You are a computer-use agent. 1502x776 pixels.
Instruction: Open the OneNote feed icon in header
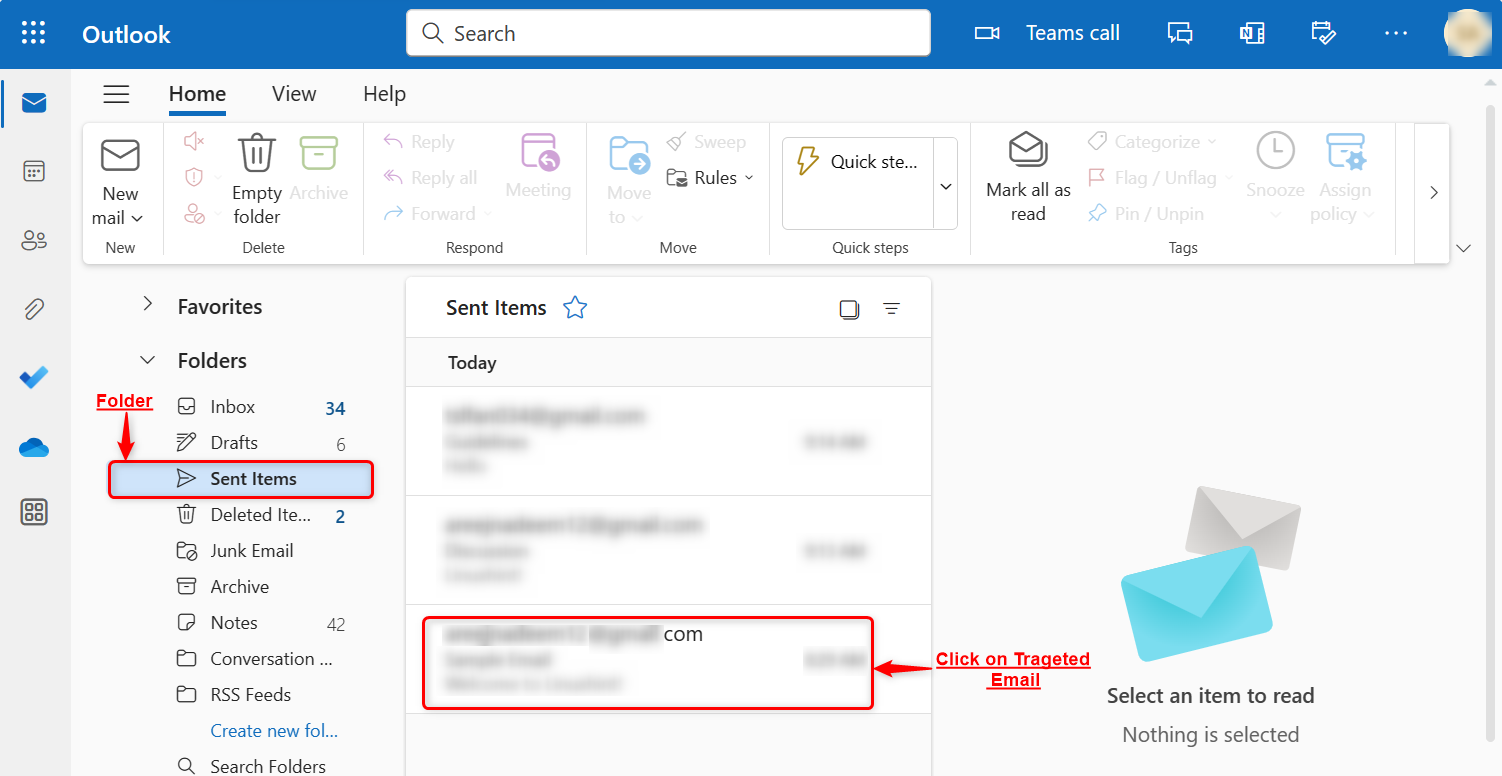click(x=1252, y=33)
